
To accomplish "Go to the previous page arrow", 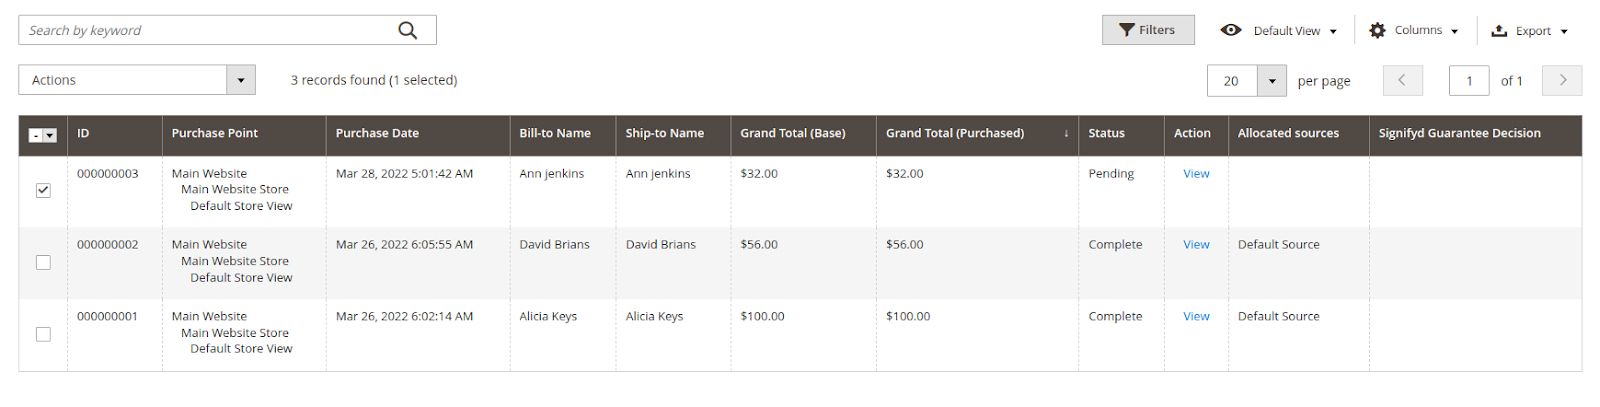I will click(1402, 80).
